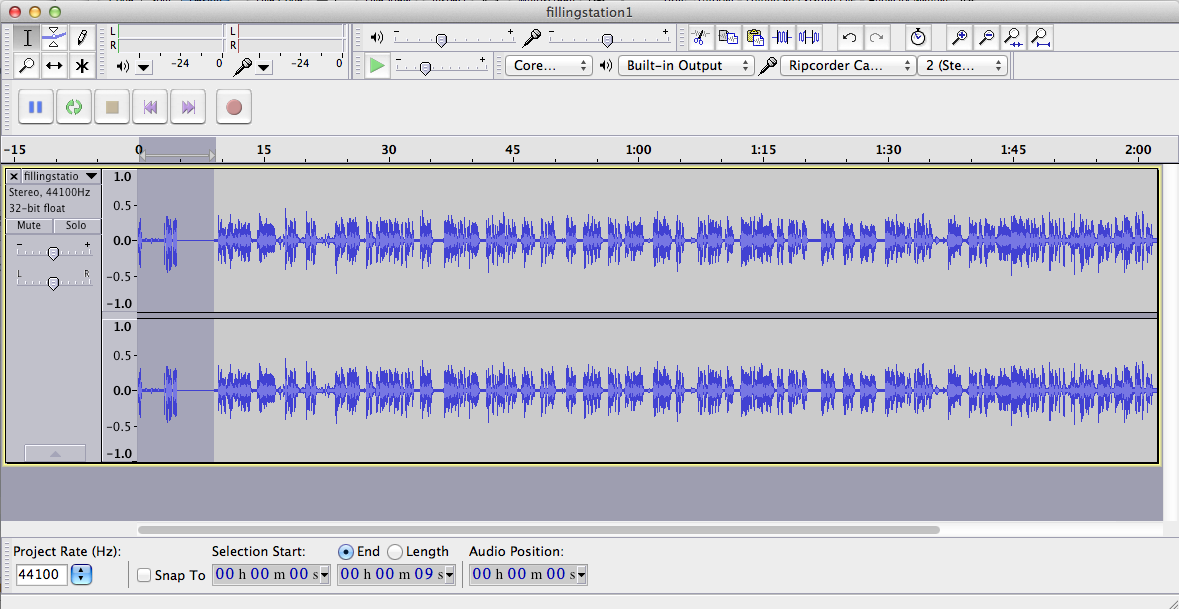Solo the fillingstatio track

pos(77,226)
